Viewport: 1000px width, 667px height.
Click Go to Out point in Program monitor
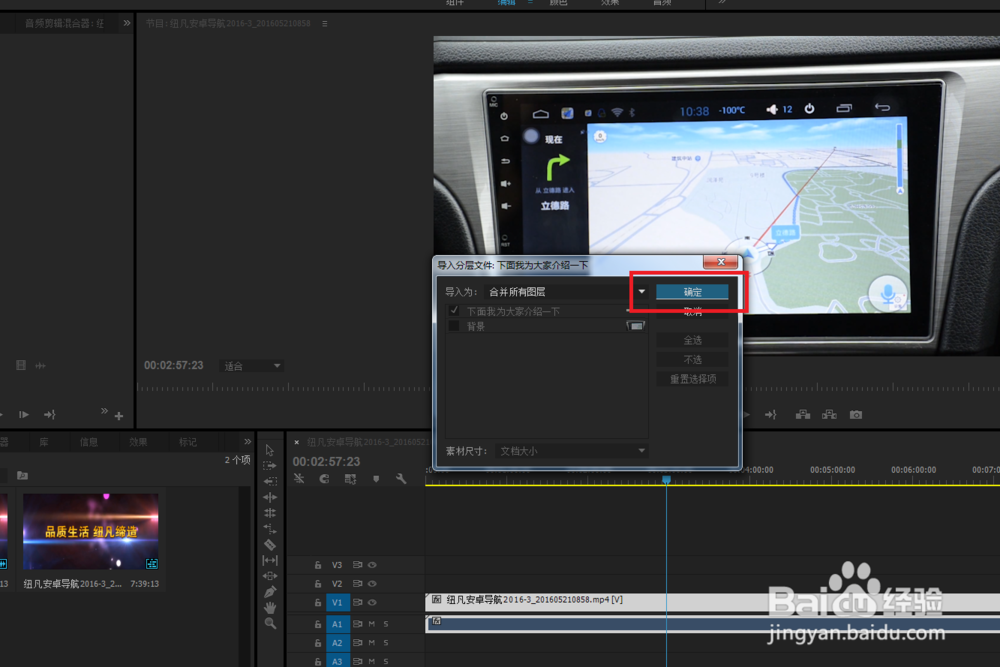(771, 415)
